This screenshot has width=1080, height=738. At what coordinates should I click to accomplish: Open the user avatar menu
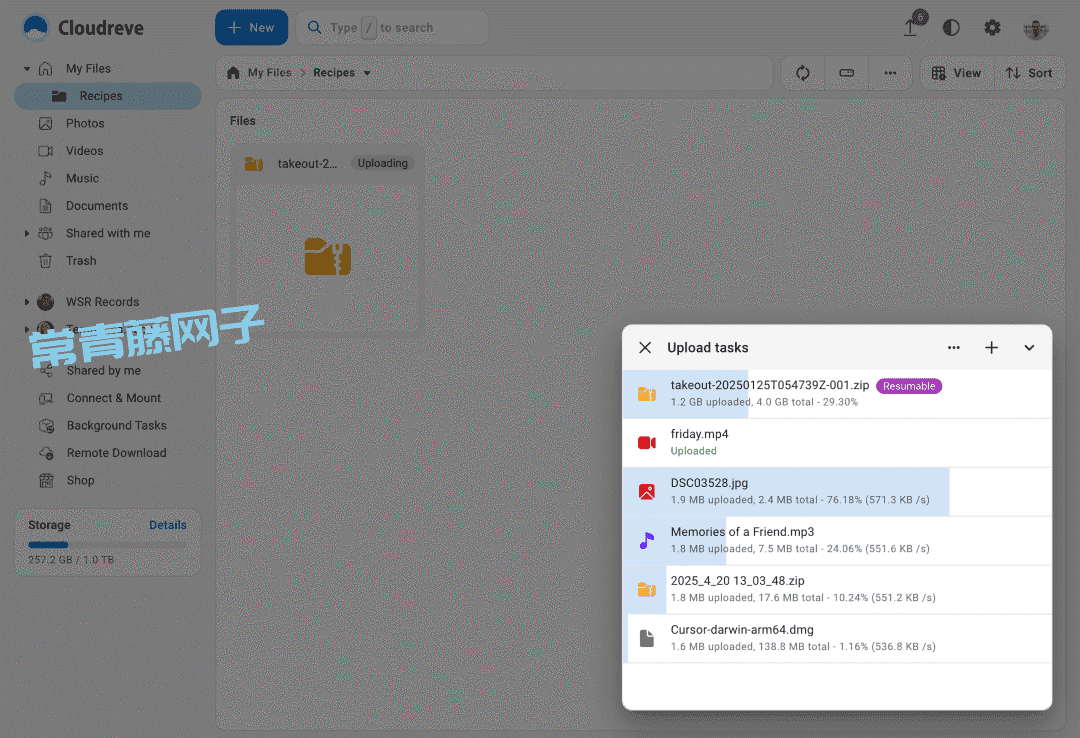1035,28
